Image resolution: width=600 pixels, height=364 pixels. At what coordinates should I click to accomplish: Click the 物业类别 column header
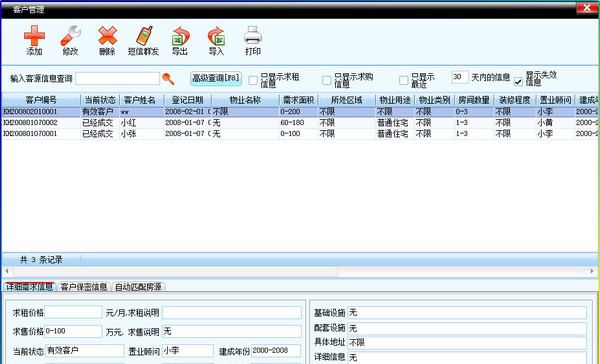(434, 100)
